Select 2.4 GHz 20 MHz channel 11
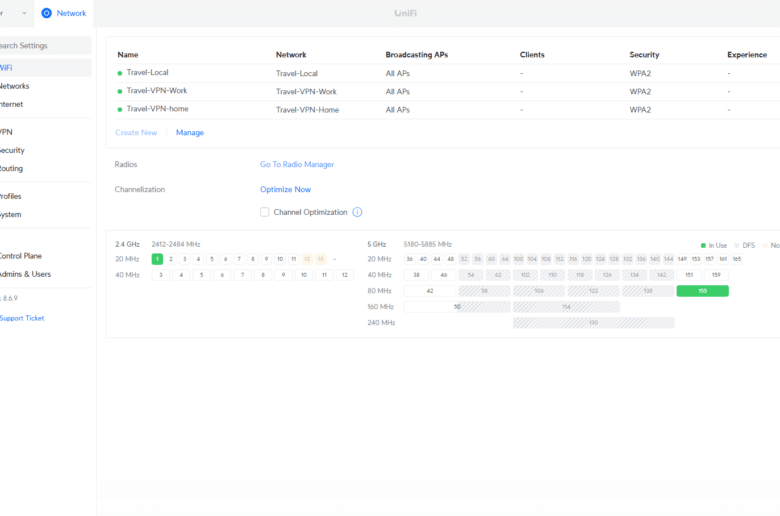This screenshot has height=516, width=780. (293, 259)
